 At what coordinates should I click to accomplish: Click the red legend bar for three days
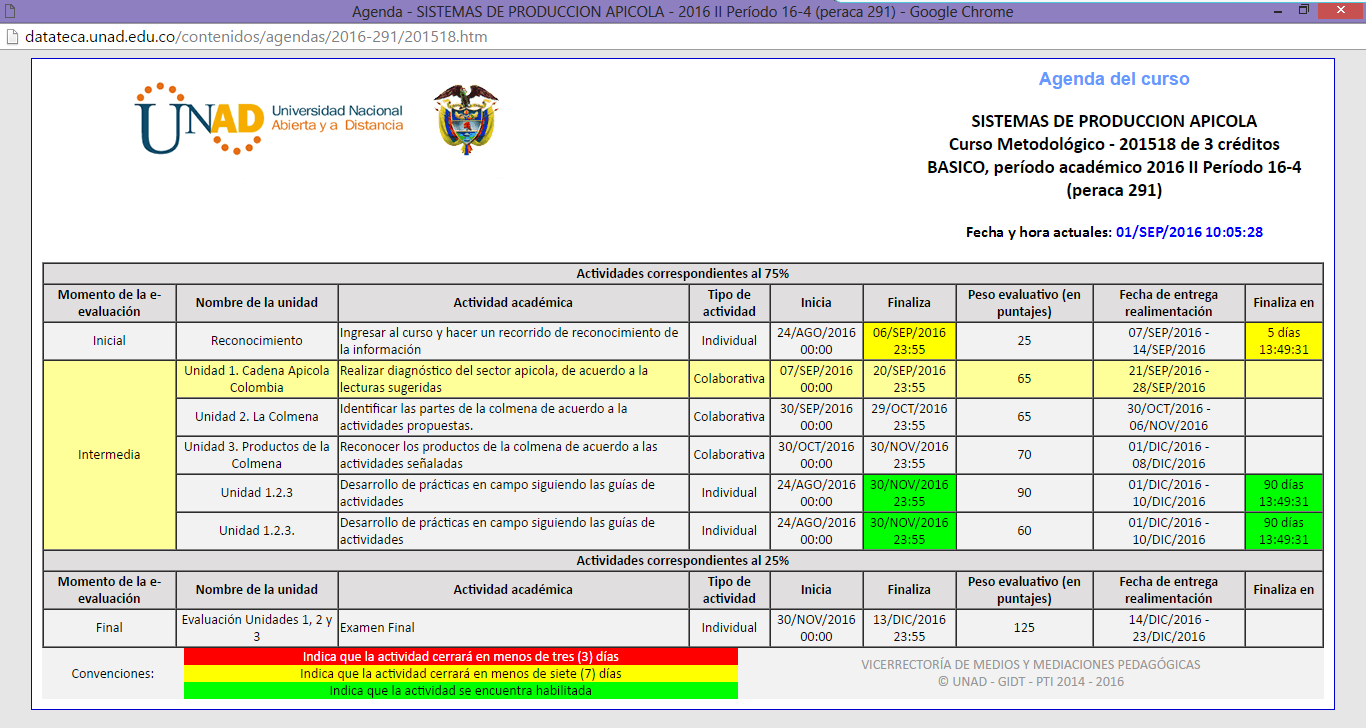tap(460, 657)
